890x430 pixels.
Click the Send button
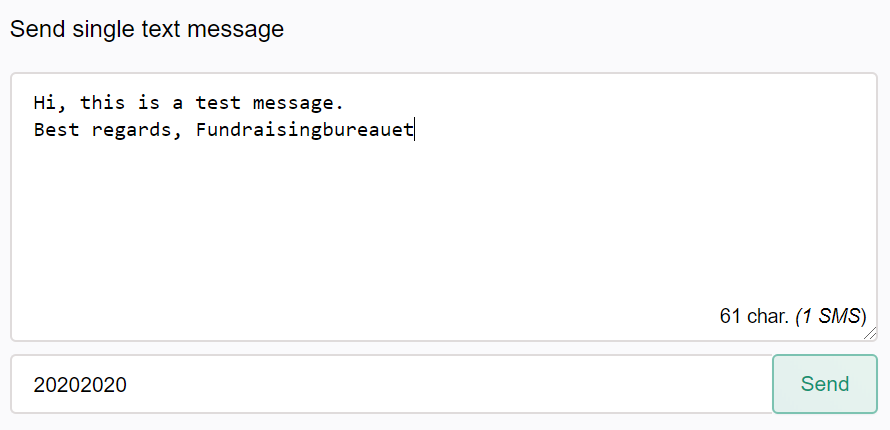[x=825, y=384]
